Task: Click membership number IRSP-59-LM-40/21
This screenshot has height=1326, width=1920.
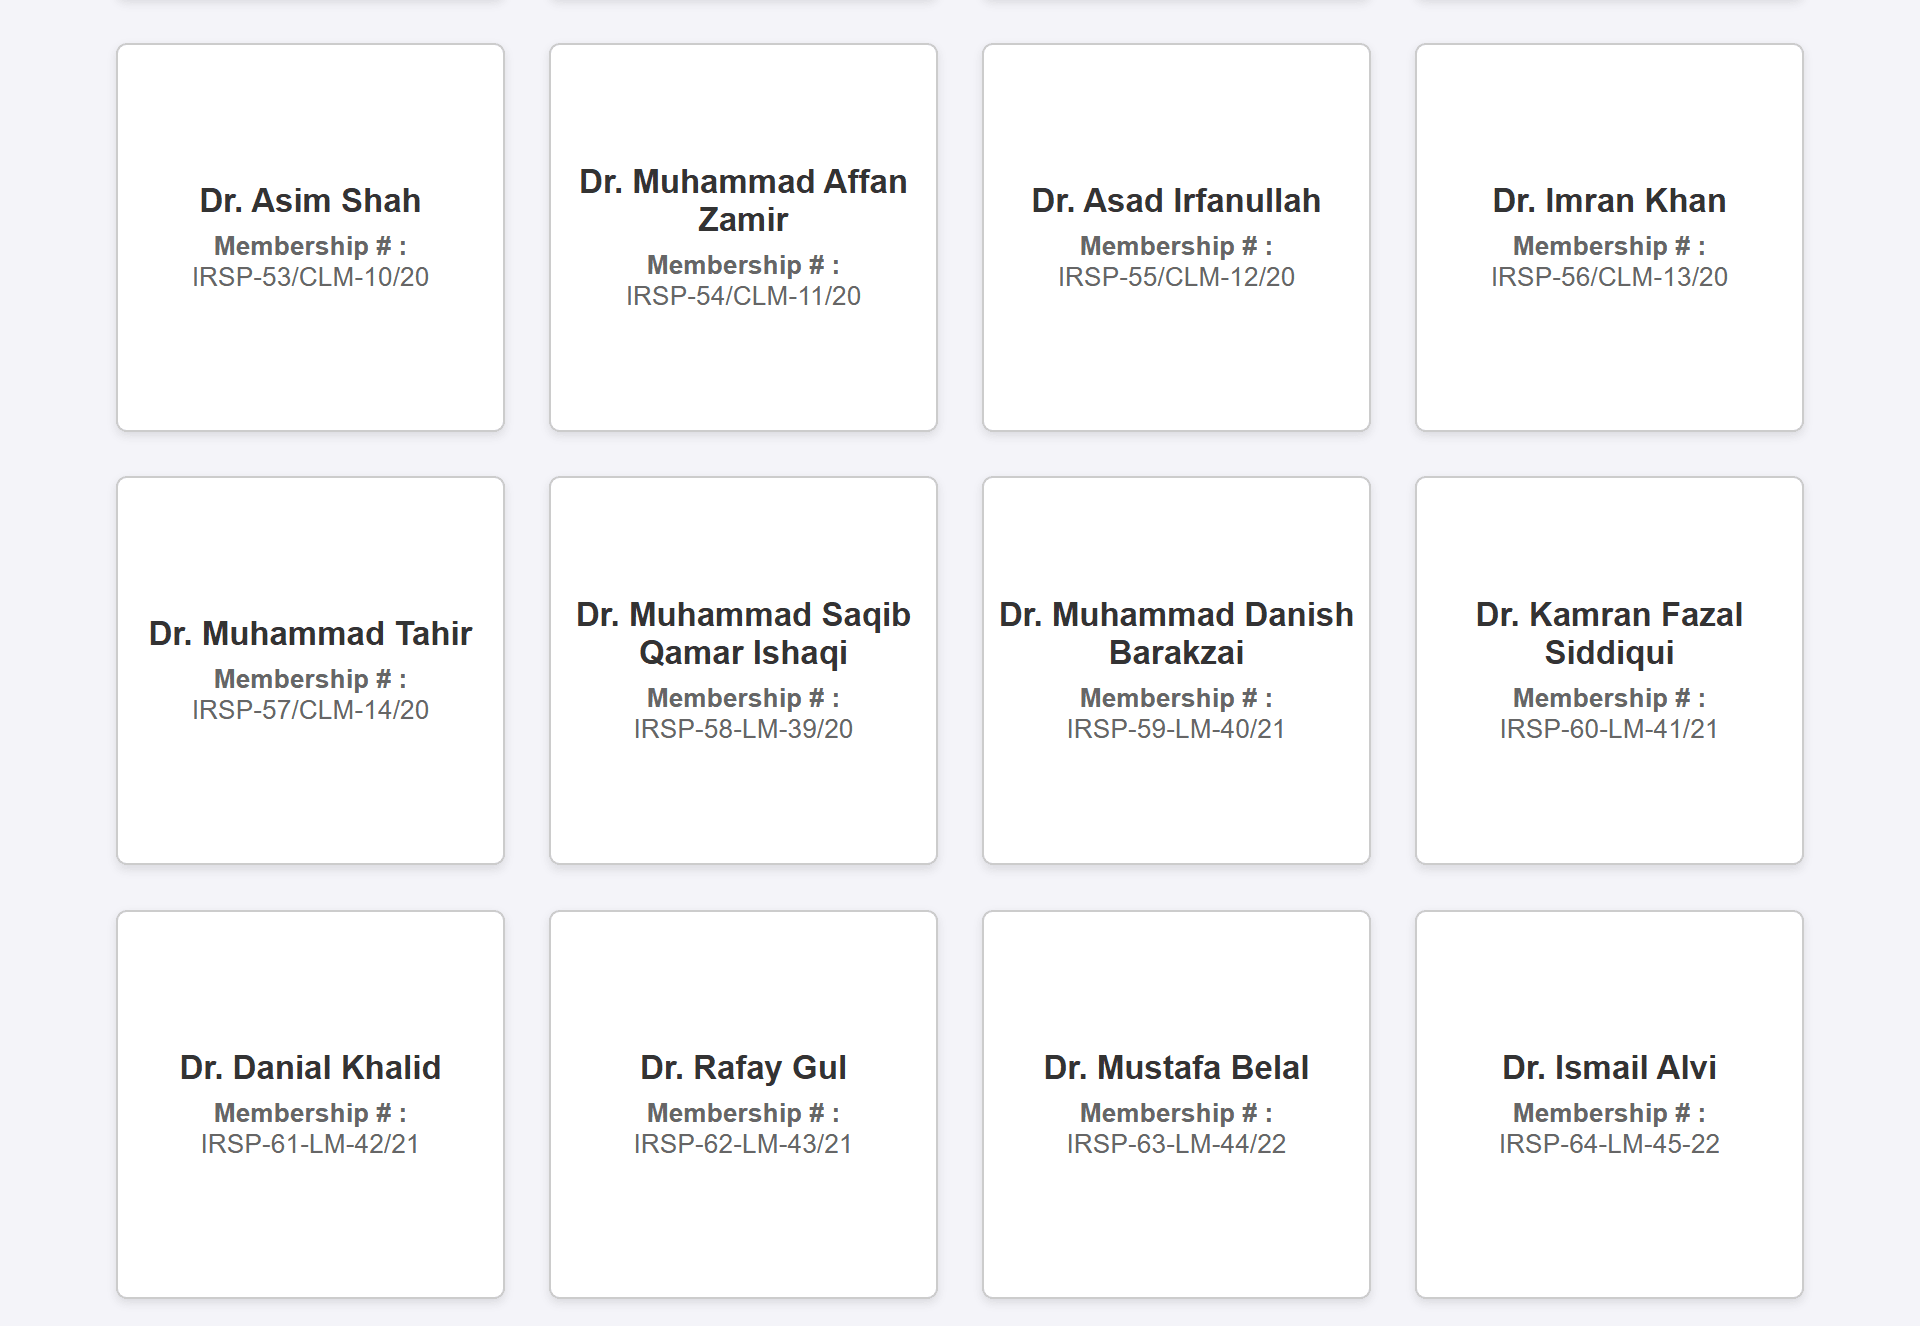Action: point(1176,729)
